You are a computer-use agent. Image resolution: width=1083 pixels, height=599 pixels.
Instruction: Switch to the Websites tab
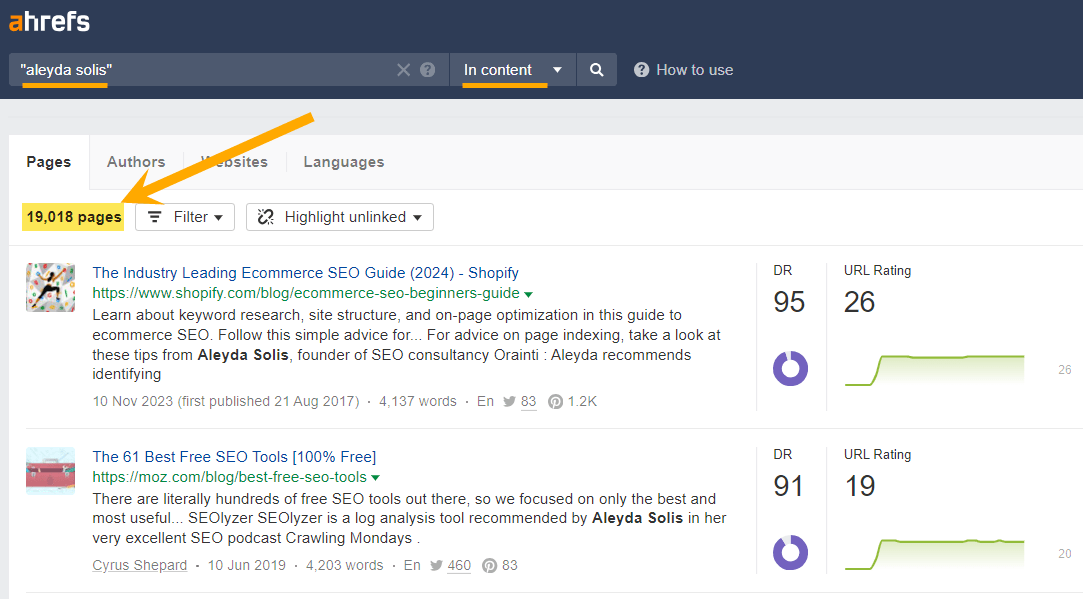coord(234,161)
